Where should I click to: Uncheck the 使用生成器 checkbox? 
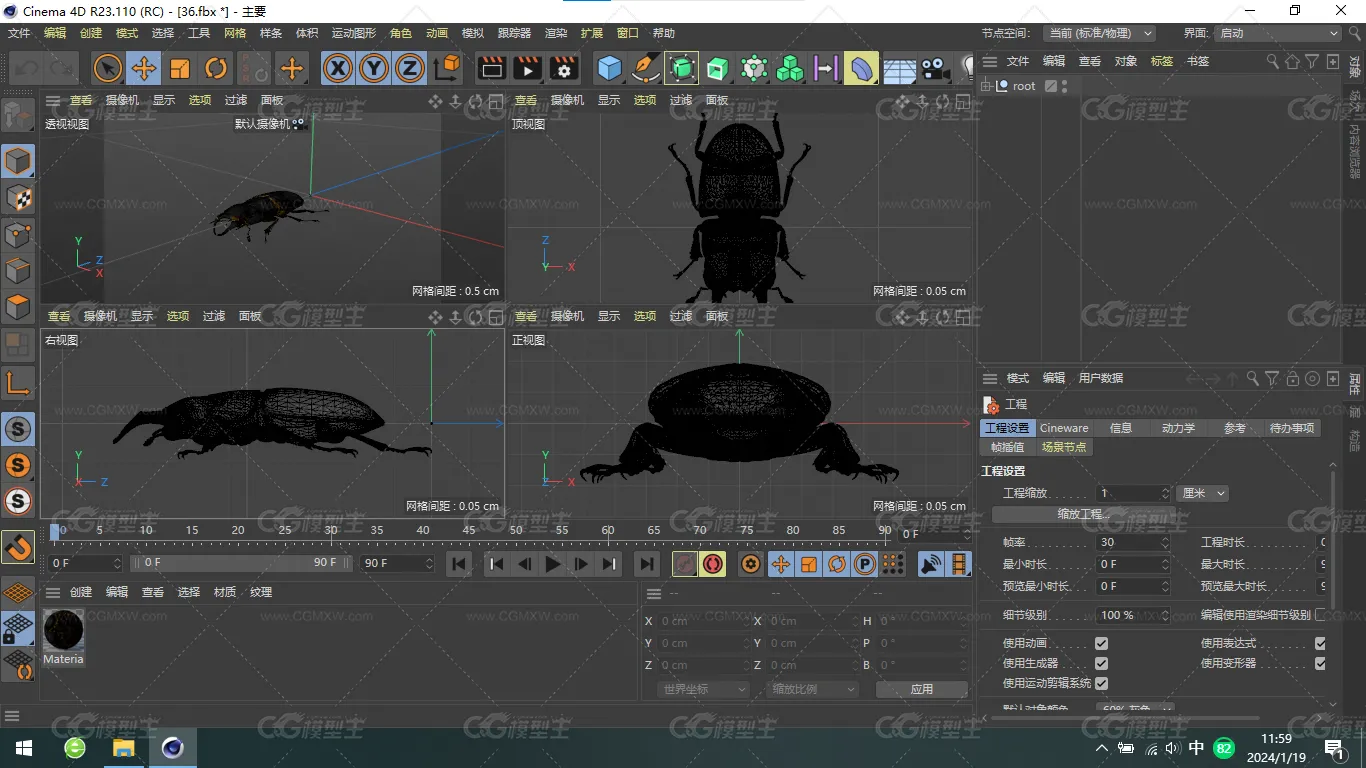pyautogui.click(x=1101, y=663)
